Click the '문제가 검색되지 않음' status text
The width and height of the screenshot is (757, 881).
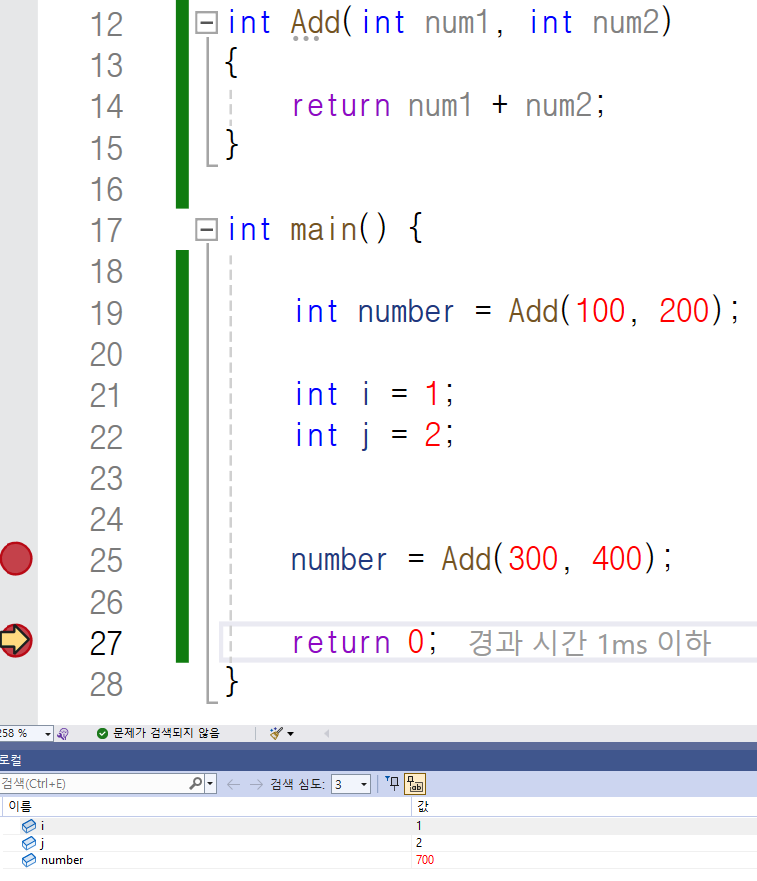pos(166,733)
